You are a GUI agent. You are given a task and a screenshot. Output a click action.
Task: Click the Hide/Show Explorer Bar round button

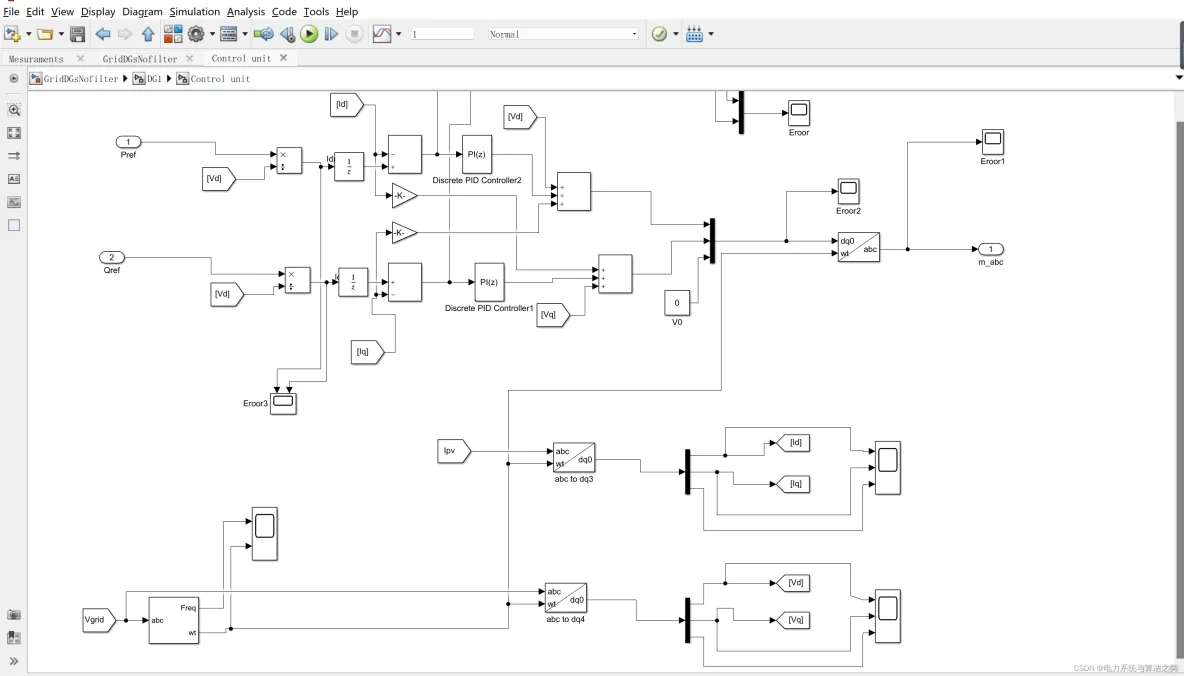pos(14,79)
